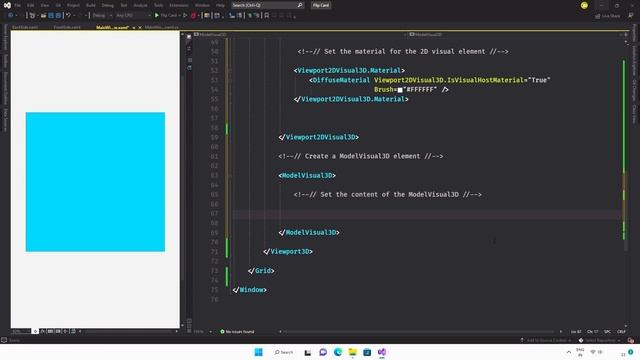Image resolution: width=640 pixels, height=360 pixels.
Task: Switch to Visual Studio taskbar icon
Action: pyautogui.click(x=382, y=352)
